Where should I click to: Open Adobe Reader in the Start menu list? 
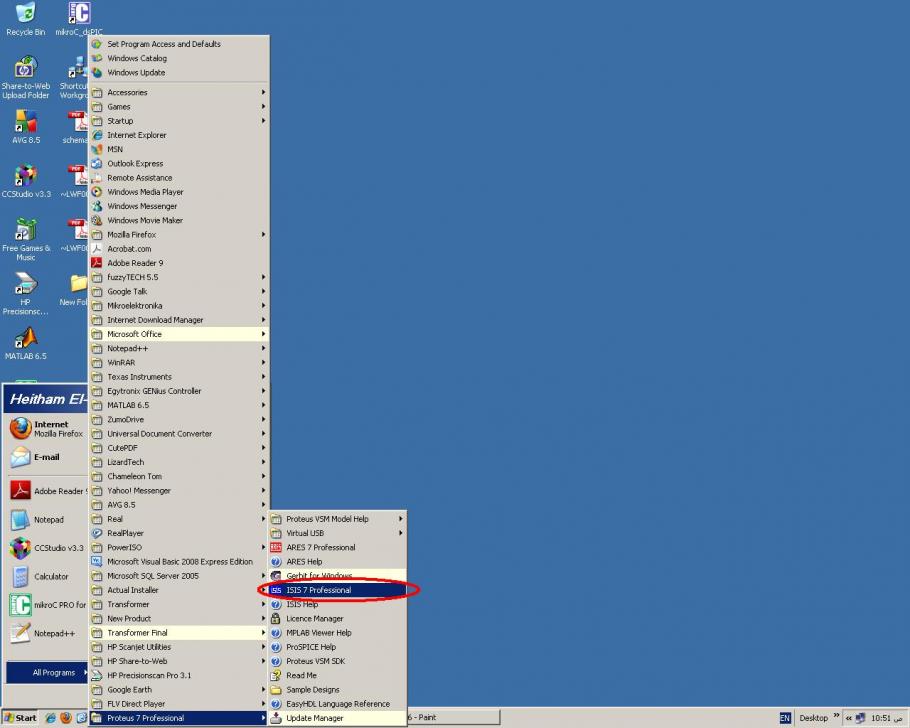pyautogui.click(x=46, y=491)
